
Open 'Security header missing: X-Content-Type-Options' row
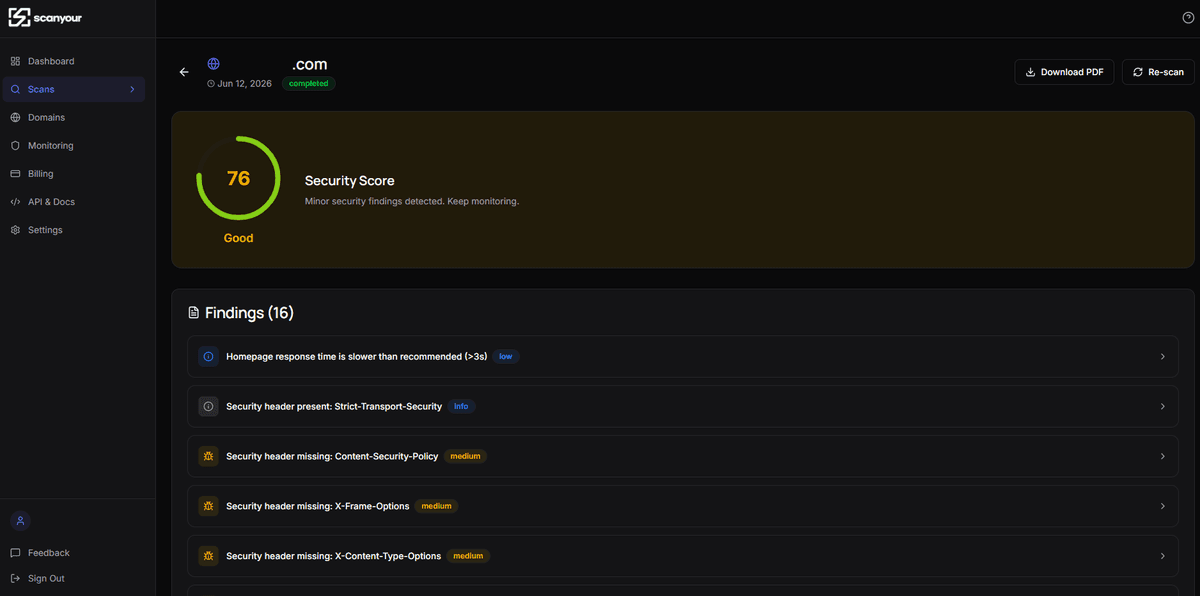pyautogui.click(x=682, y=556)
